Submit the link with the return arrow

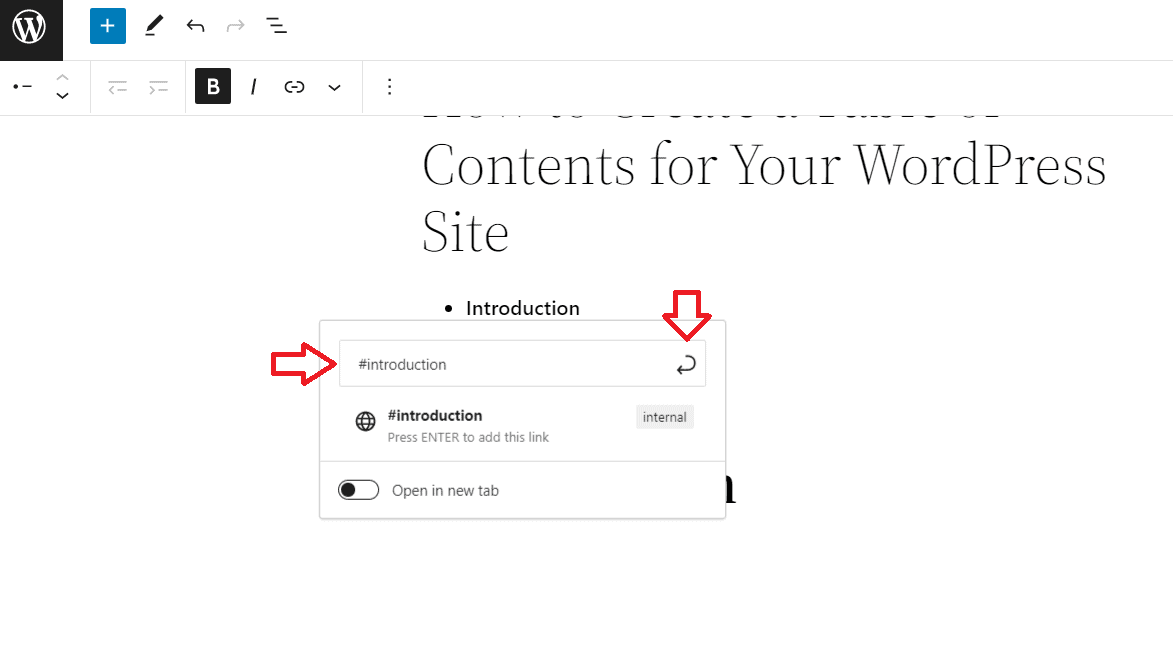(x=686, y=364)
